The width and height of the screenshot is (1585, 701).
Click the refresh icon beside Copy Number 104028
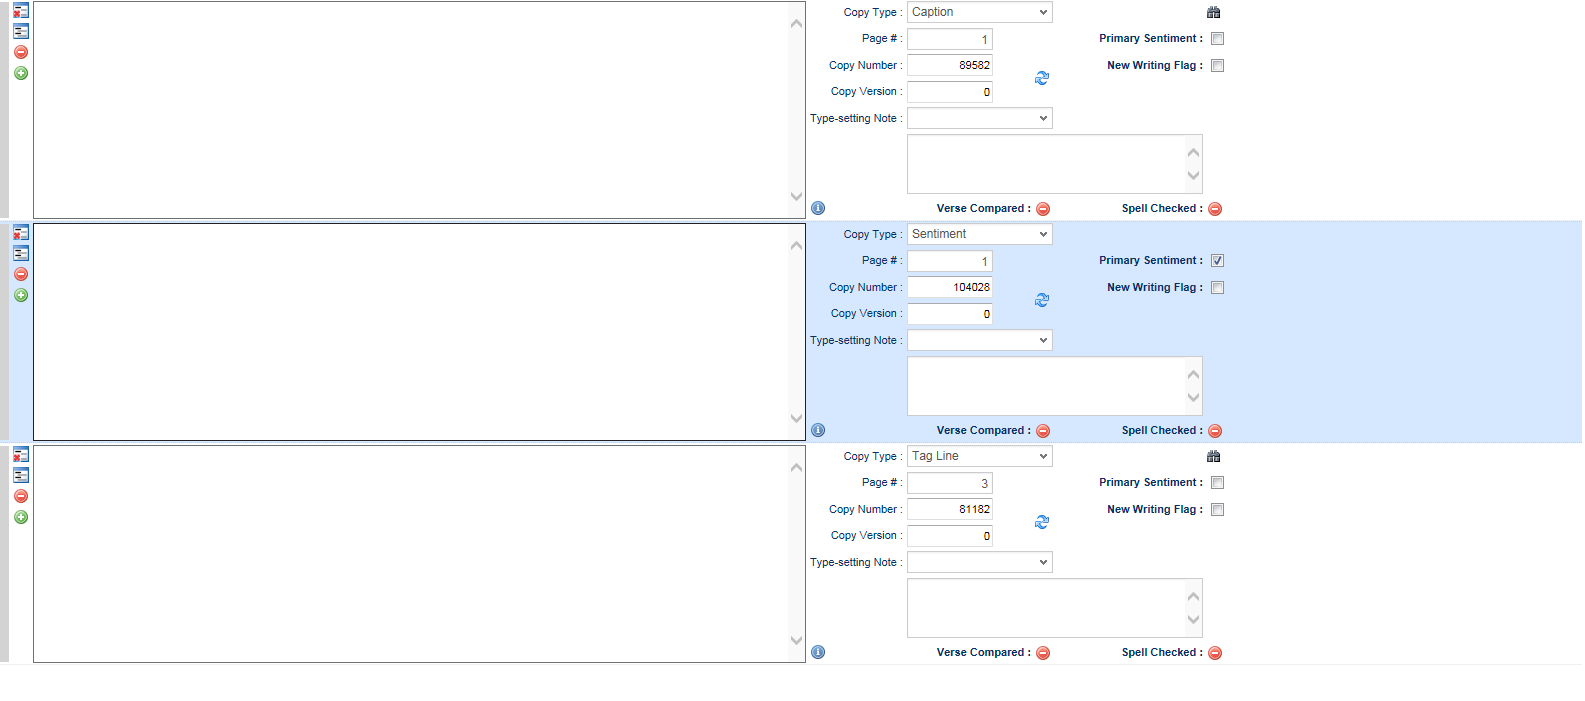pos(1042,300)
